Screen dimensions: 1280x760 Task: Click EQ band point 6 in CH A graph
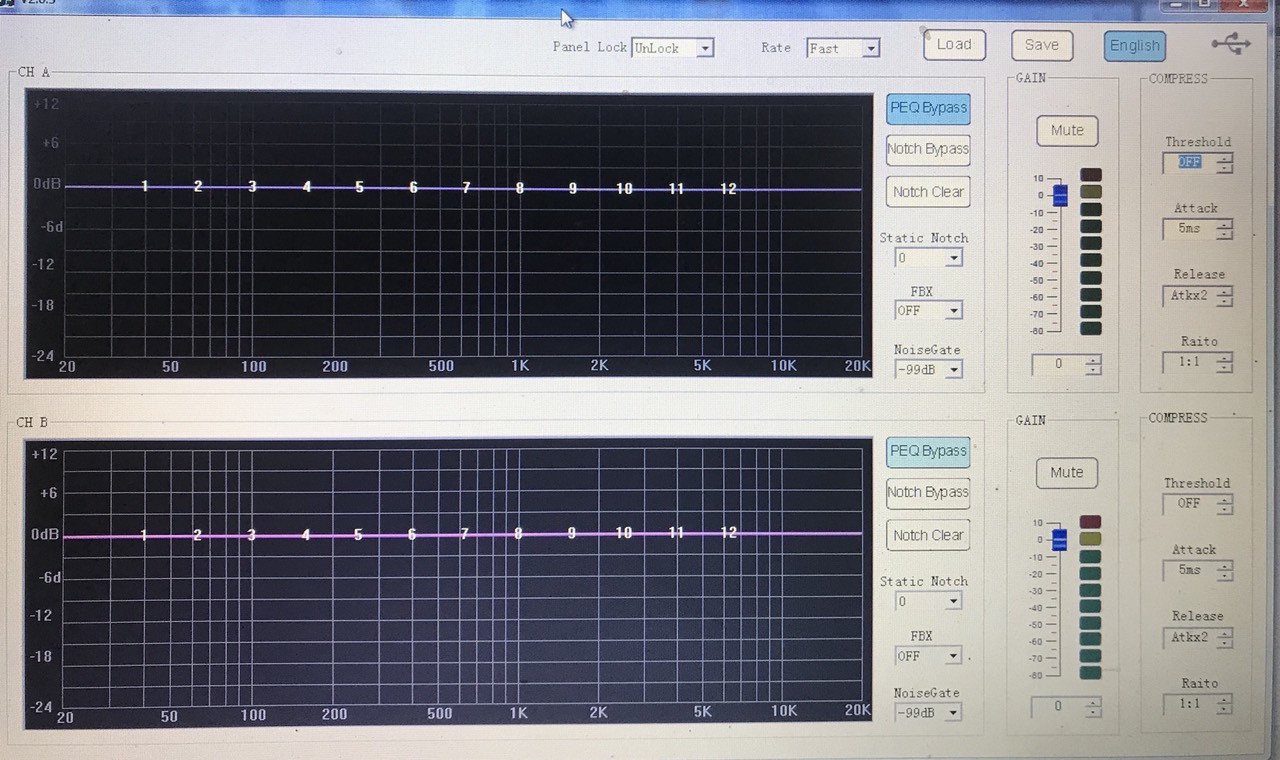(413, 187)
